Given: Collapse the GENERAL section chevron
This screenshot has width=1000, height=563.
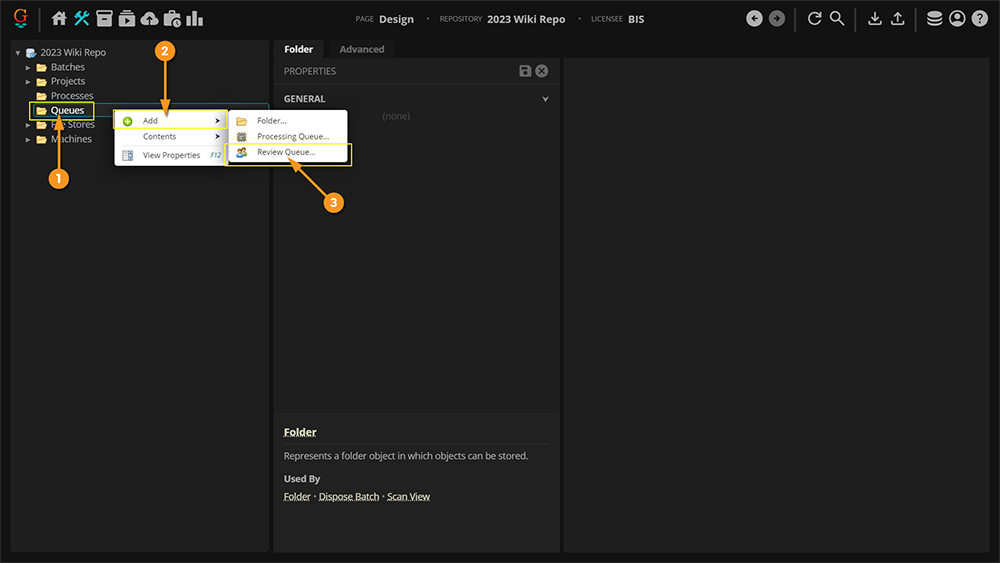Looking at the screenshot, I should pyautogui.click(x=545, y=99).
